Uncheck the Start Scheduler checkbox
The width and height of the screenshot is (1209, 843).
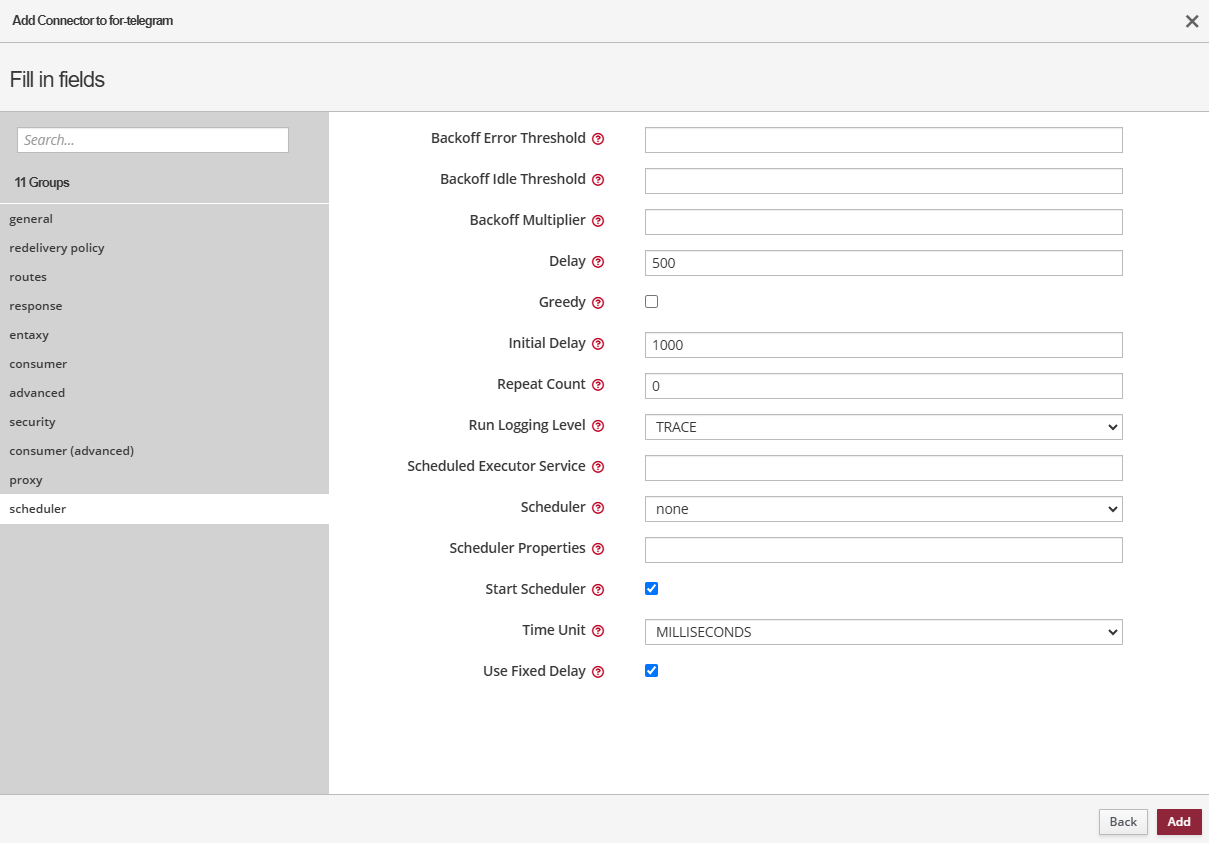tap(652, 588)
